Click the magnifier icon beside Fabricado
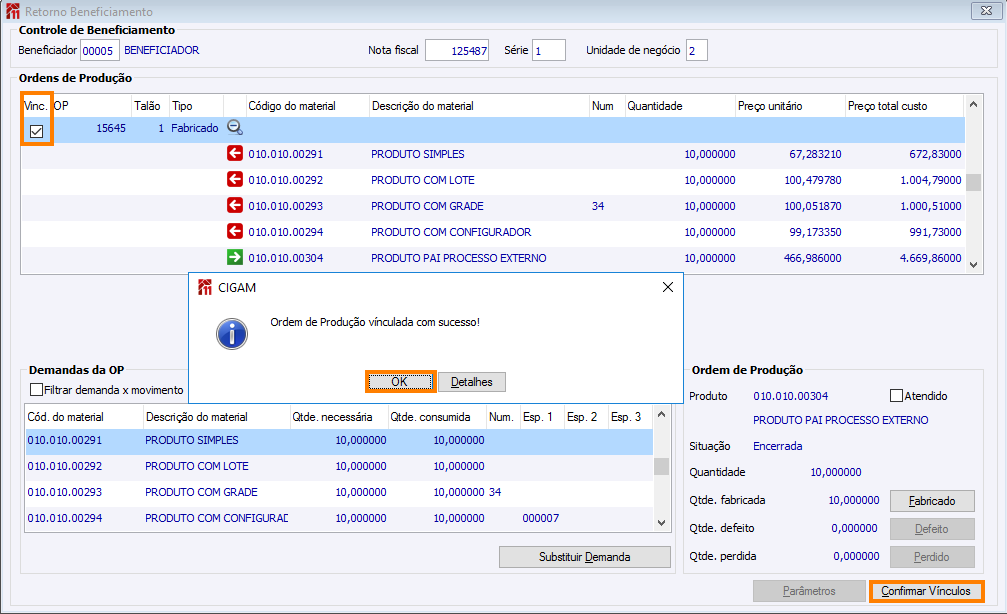 click(235, 128)
